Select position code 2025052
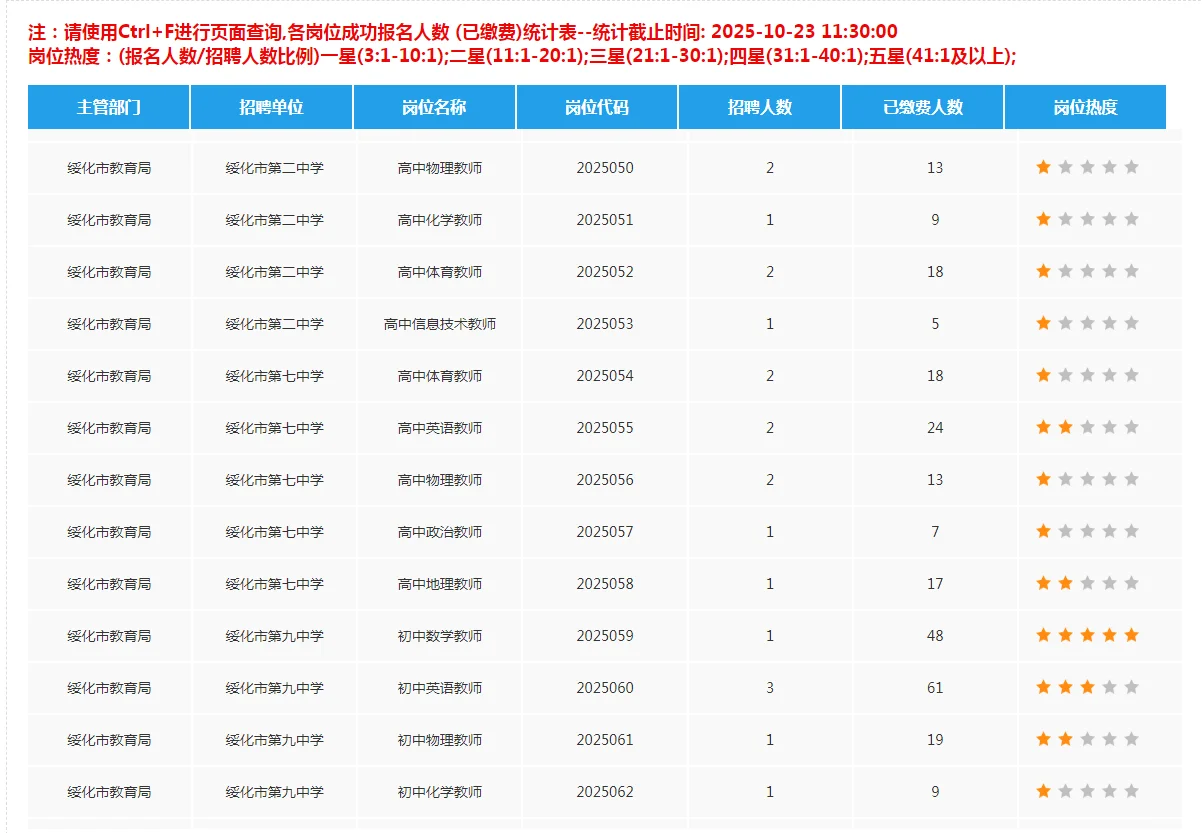Viewport: 1203px width, 833px height. click(605, 272)
